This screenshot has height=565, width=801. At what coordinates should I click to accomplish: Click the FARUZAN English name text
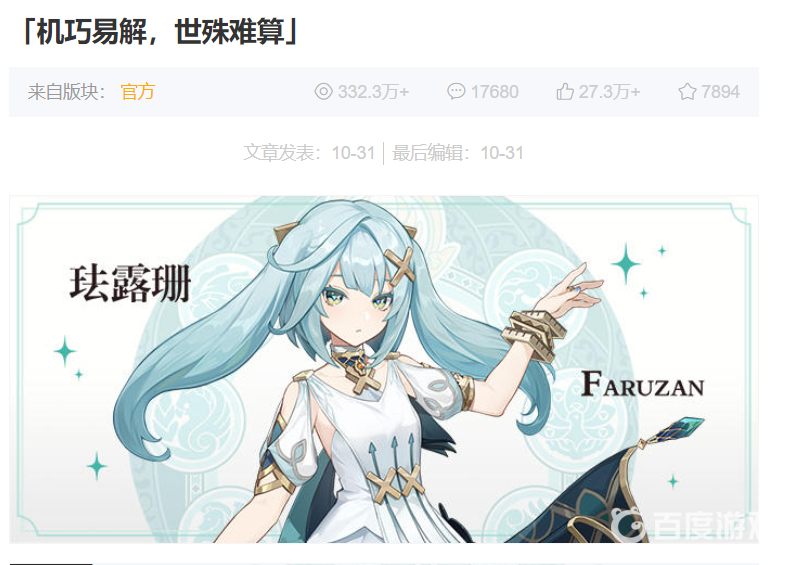(x=643, y=385)
